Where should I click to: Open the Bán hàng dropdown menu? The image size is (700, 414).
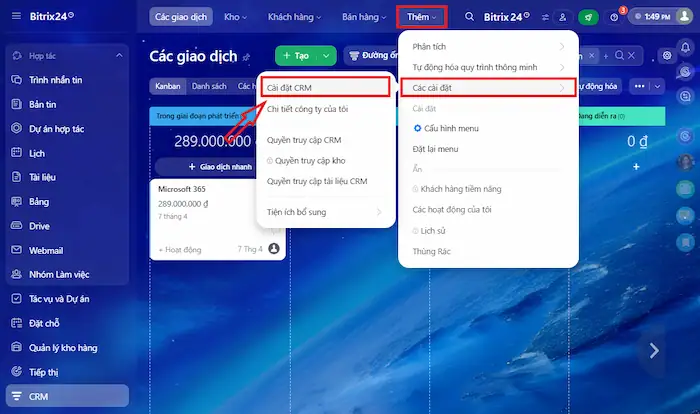pos(364,17)
